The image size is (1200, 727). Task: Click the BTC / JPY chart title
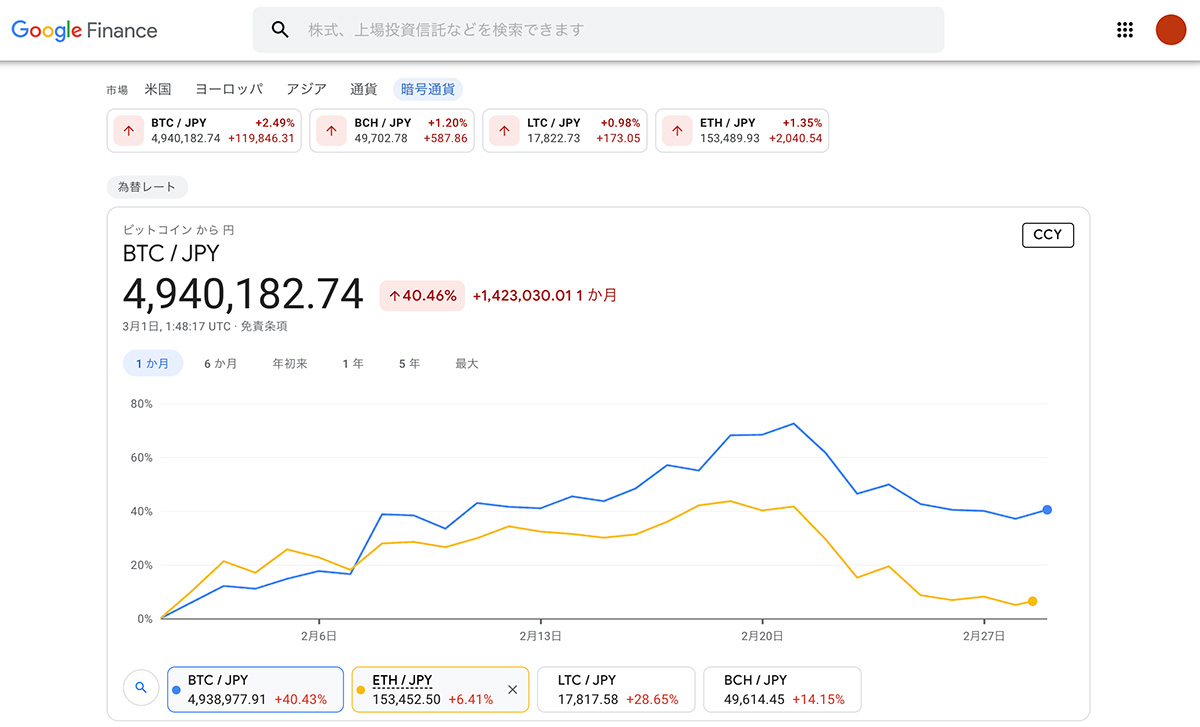pyautogui.click(x=171, y=253)
